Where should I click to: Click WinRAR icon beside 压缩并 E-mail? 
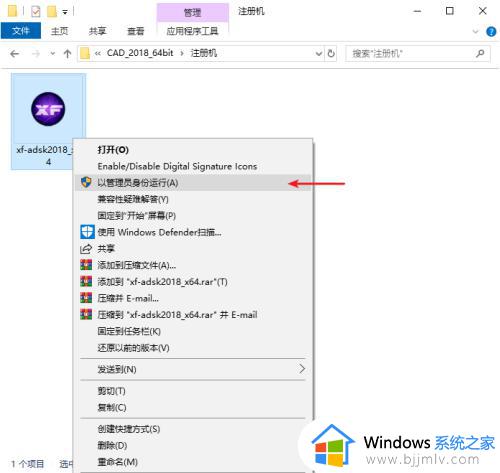click(86, 298)
